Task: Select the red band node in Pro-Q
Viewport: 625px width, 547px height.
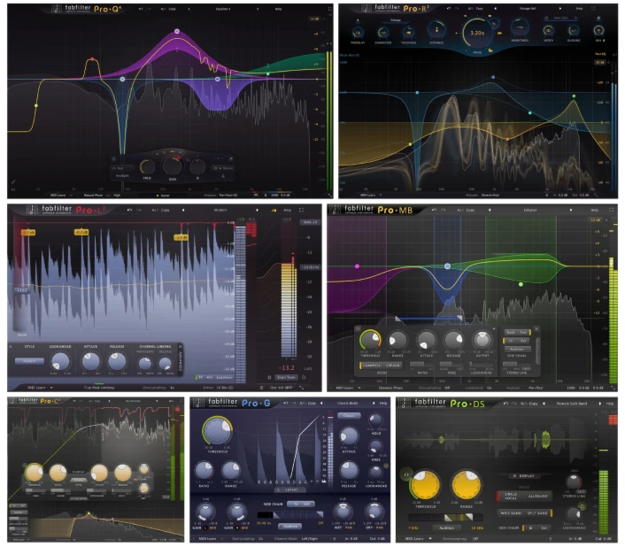Action: pyautogui.click(x=92, y=59)
